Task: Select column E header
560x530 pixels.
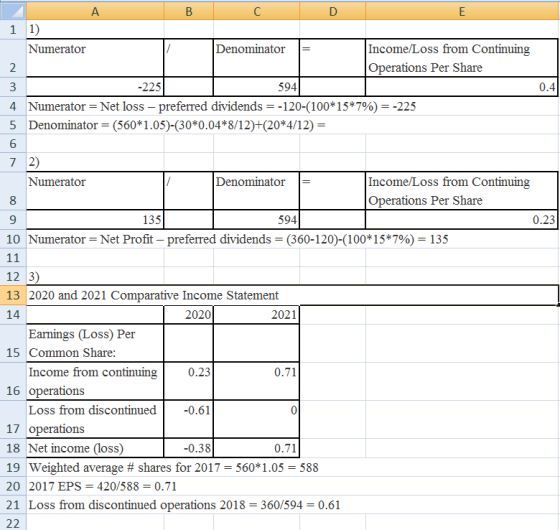Action: click(x=461, y=11)
